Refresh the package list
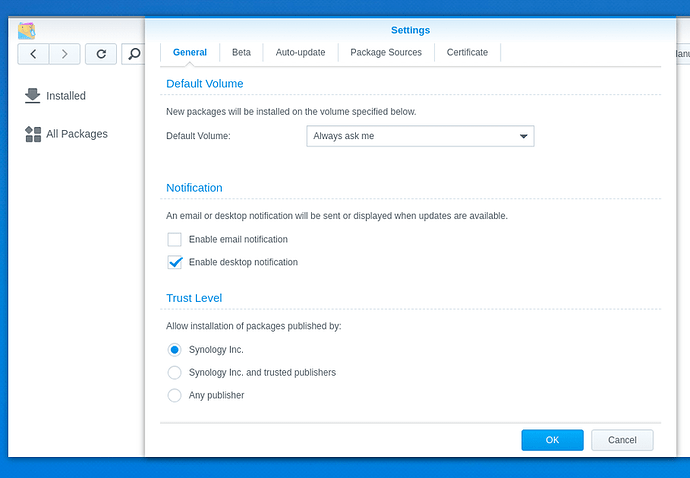This screenshot has width=690, height=478. pos(101,54)
